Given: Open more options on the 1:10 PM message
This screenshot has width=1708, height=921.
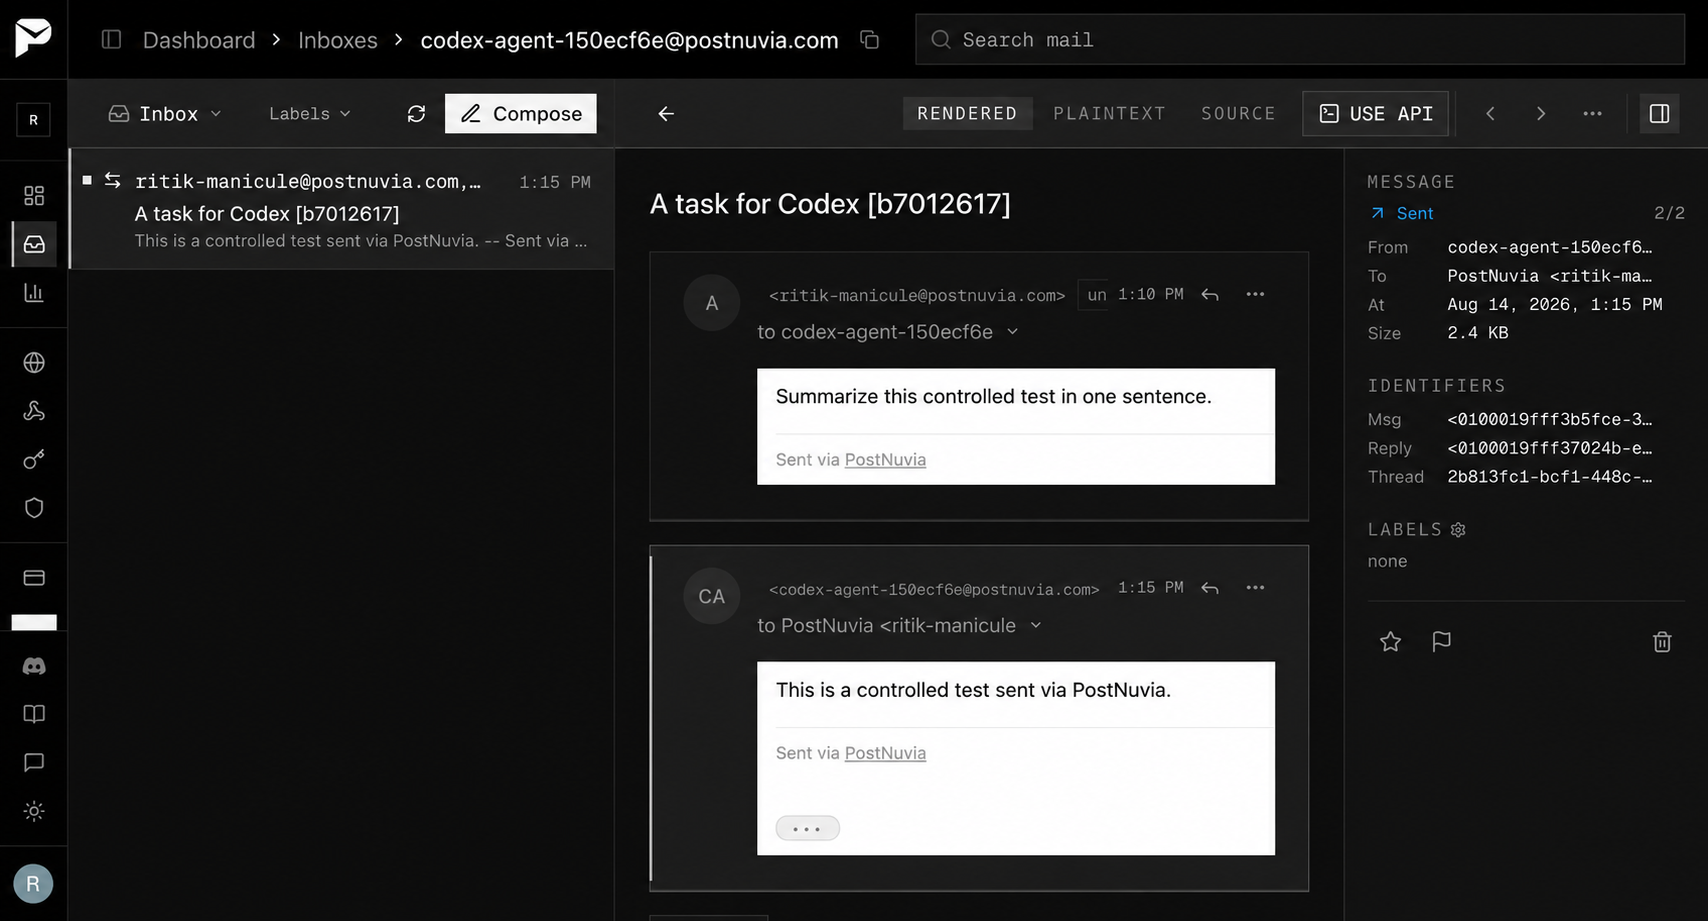Looking at the screenshot, I should pos(1255,294).
